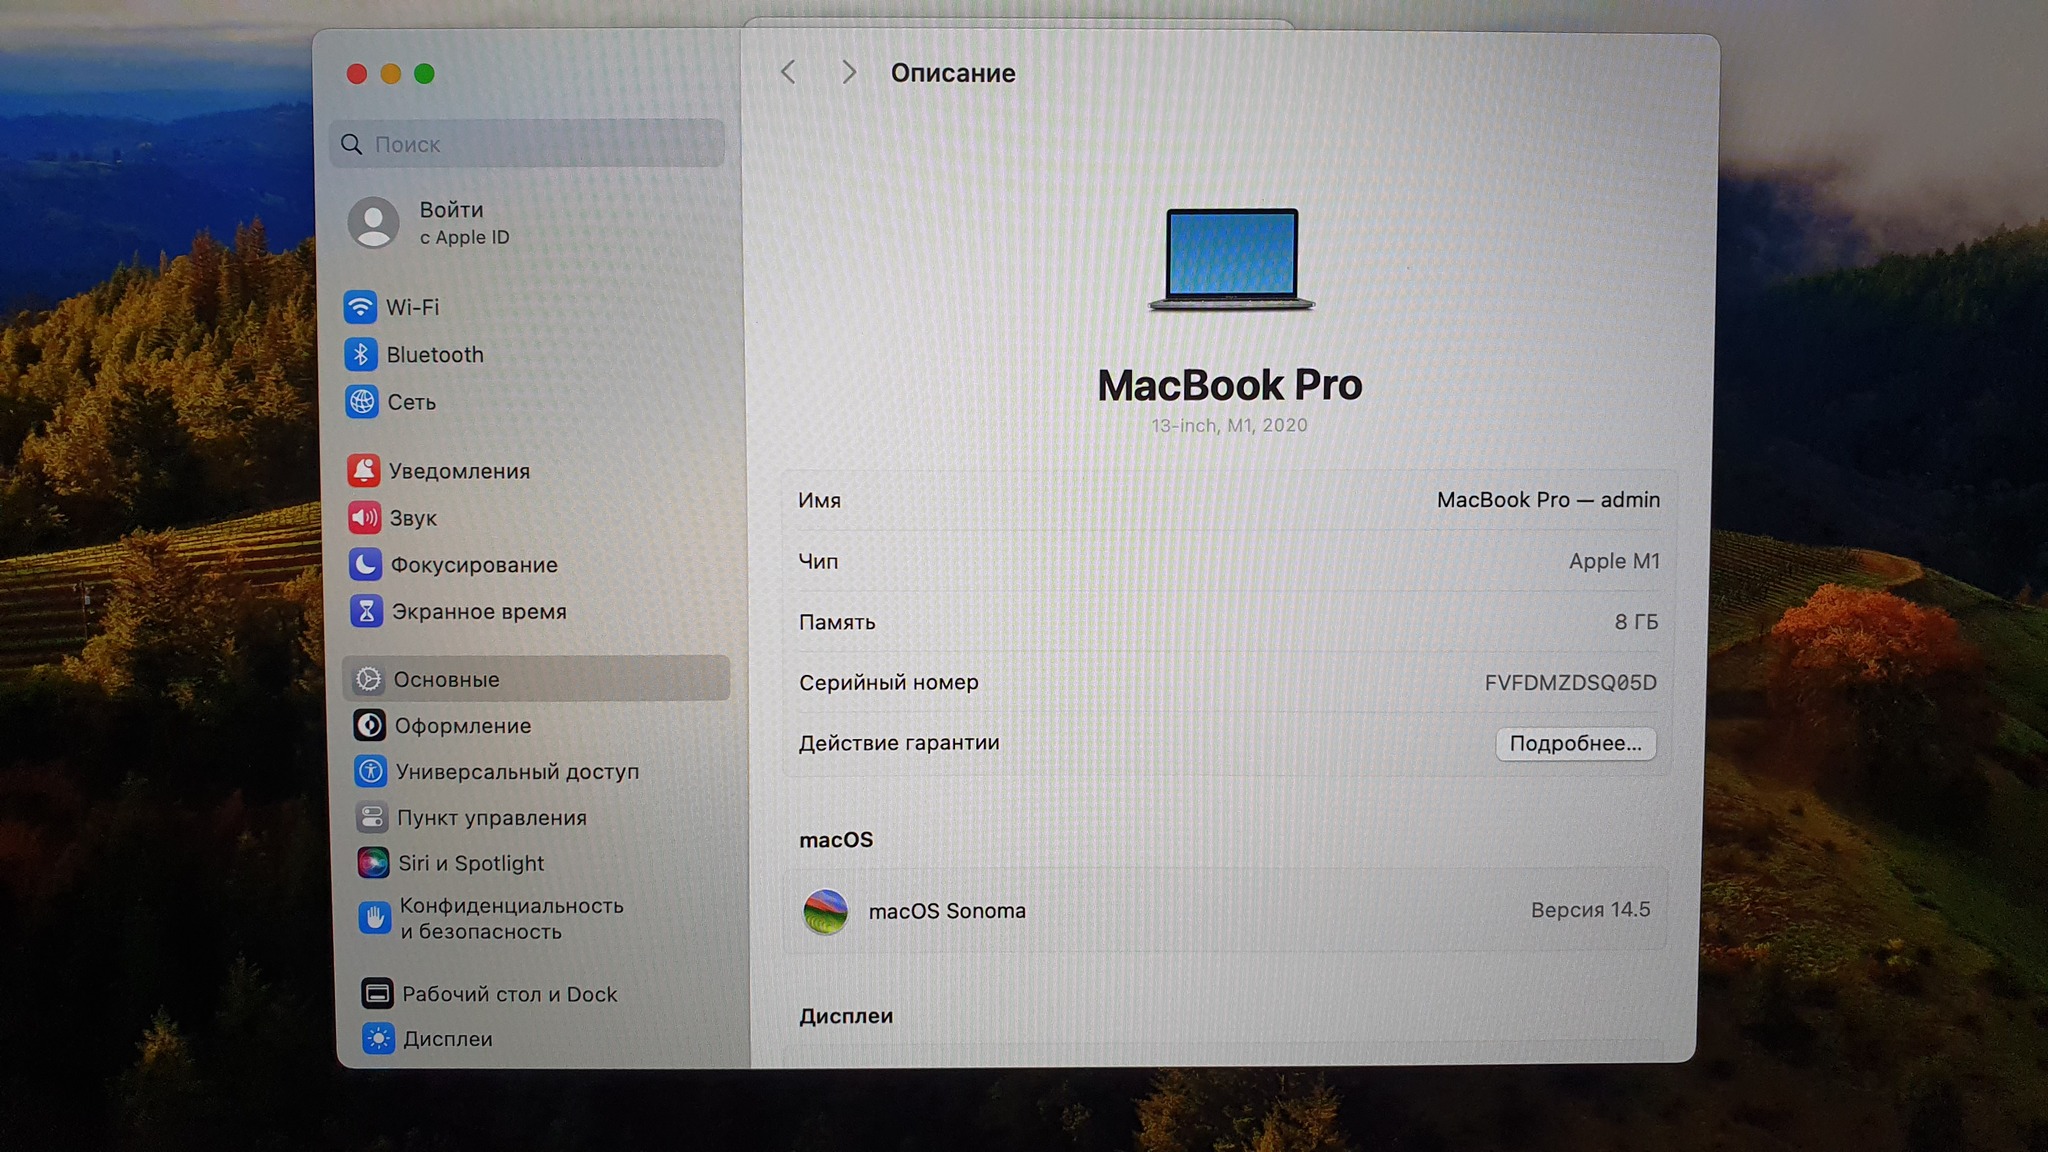
Task: Open Оформление appearance settings
Action: pos(462,726)
